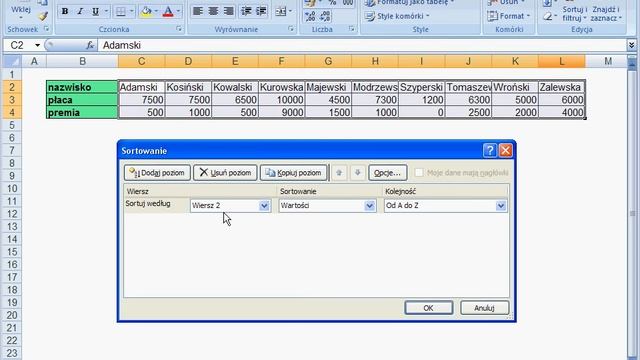Align cell text to the right
The width and height of the screenshot is (640, 360).
(x=229, y=11)
